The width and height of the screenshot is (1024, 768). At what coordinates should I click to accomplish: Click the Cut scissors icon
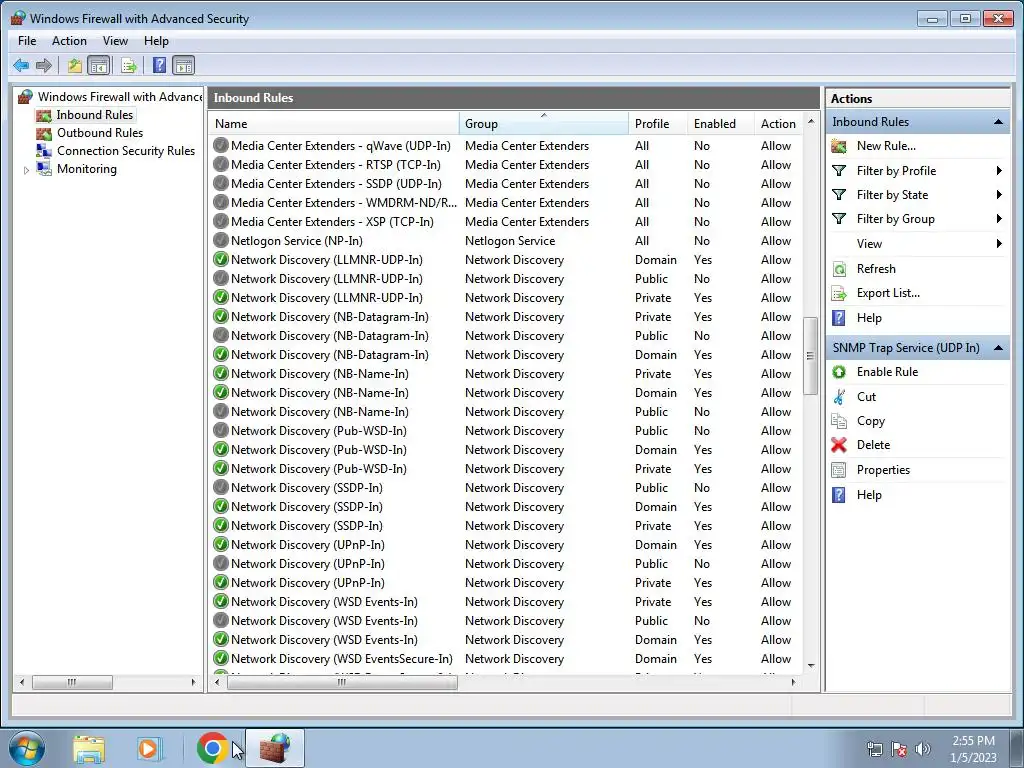[839, 396]
